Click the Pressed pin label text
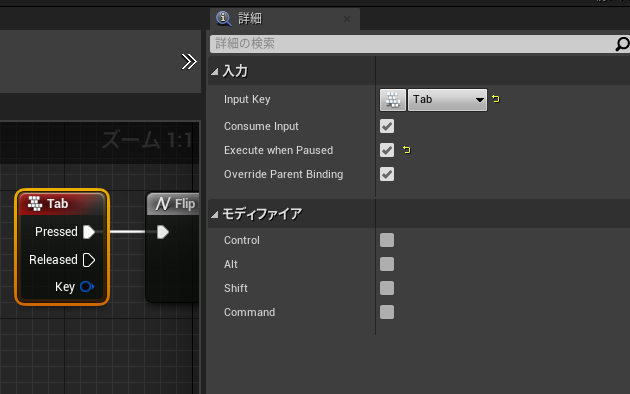 click(x=56, y=232)
